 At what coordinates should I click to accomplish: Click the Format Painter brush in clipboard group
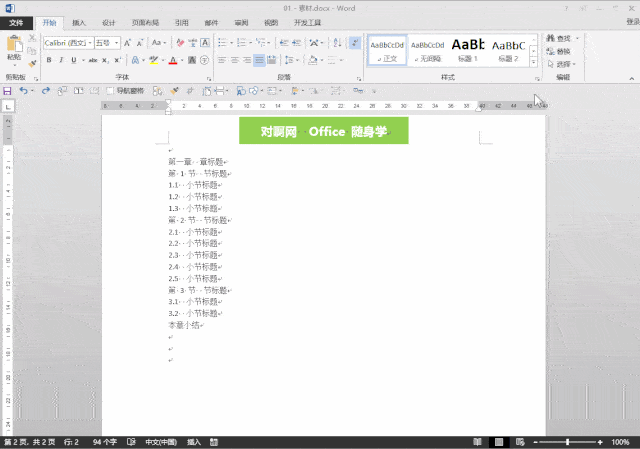click(32, 64)
